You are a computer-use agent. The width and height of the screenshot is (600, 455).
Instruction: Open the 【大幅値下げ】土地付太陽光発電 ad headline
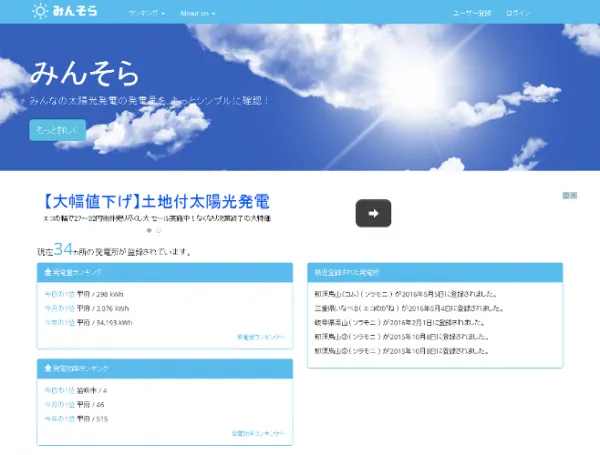click(x=155, y=202)
